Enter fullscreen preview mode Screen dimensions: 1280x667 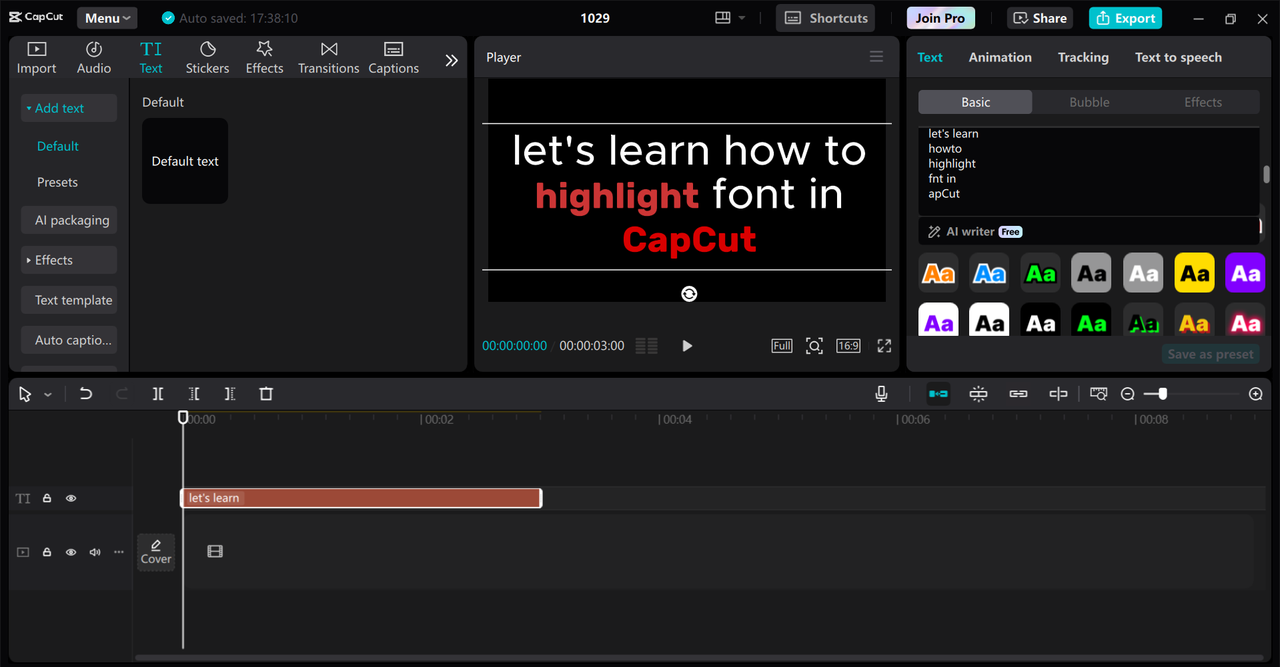click(x=884, y=346)
